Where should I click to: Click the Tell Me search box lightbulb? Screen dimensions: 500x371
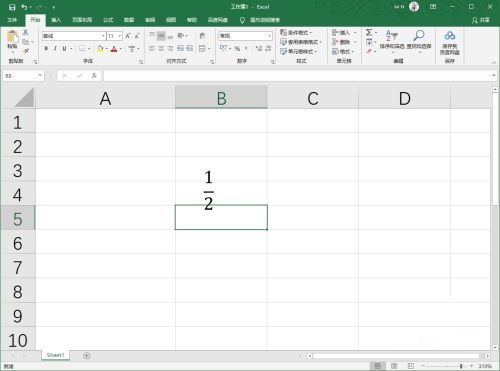242,20
